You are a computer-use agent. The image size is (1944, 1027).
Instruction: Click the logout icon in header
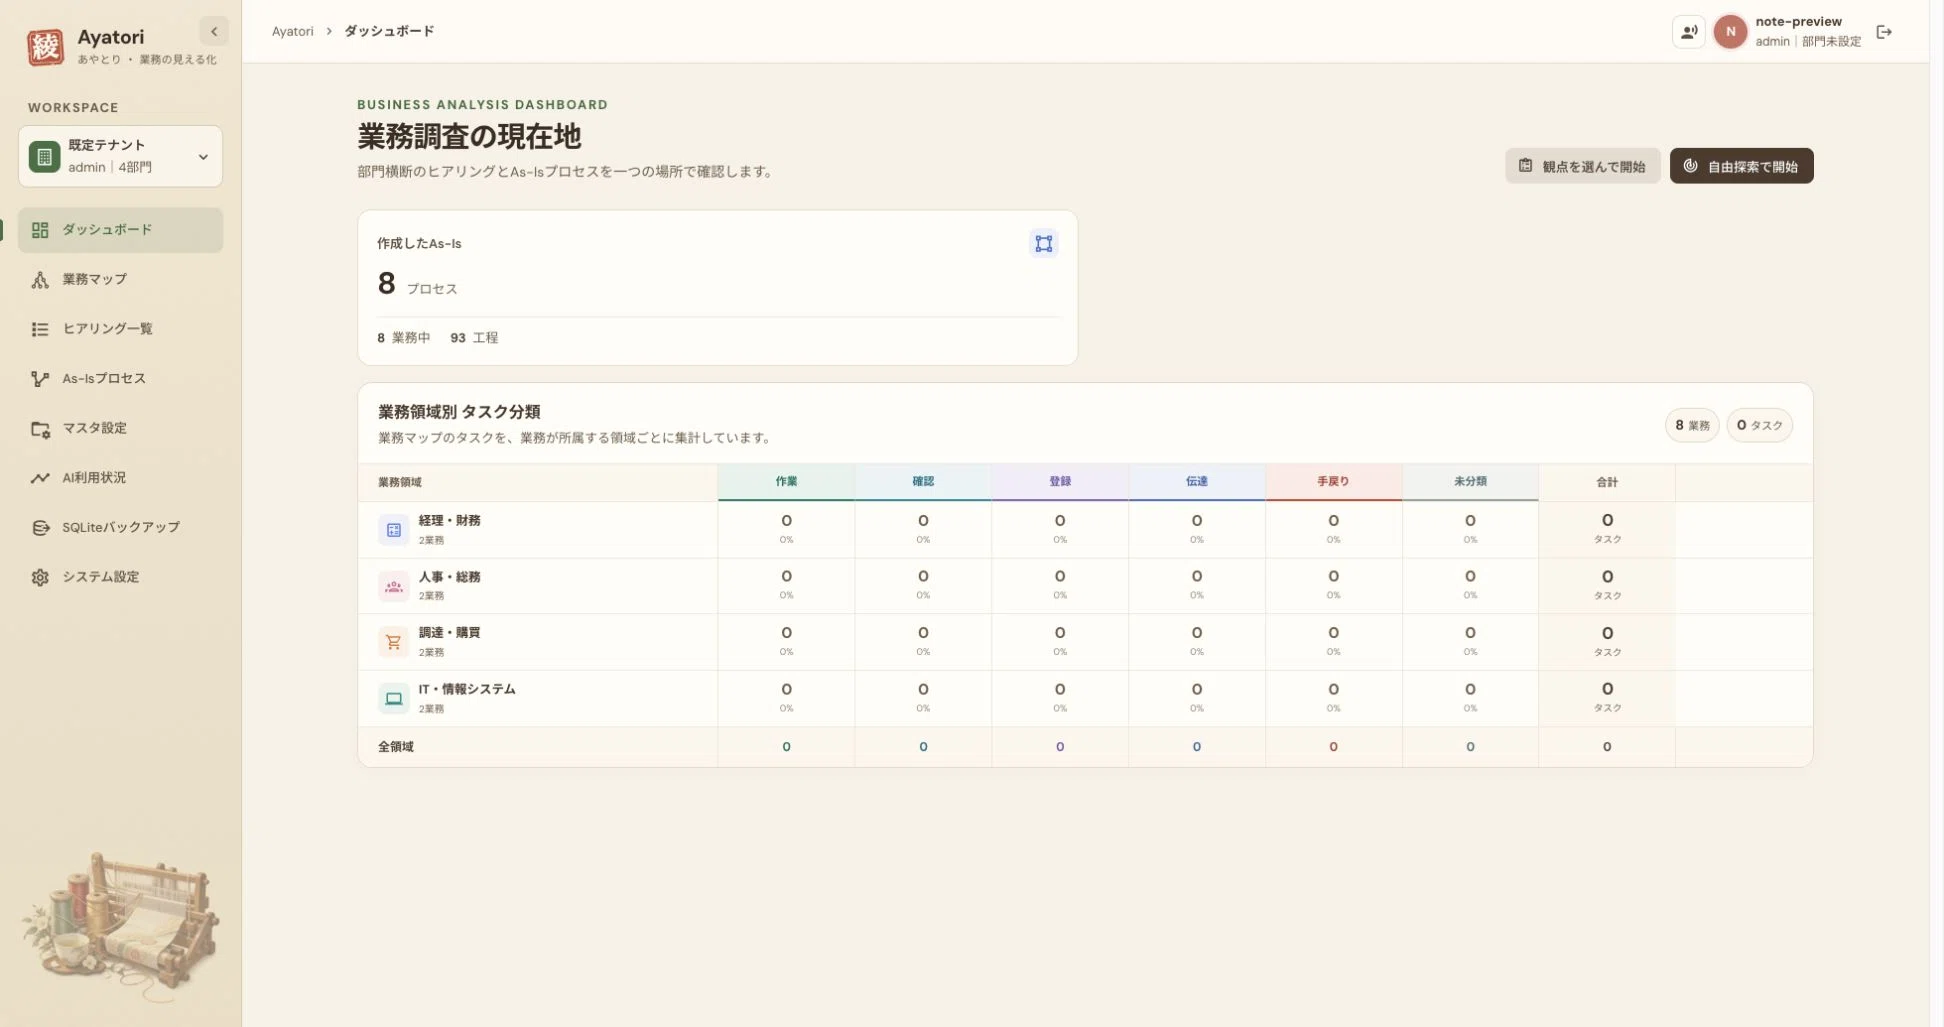(x=1884, y=32)
